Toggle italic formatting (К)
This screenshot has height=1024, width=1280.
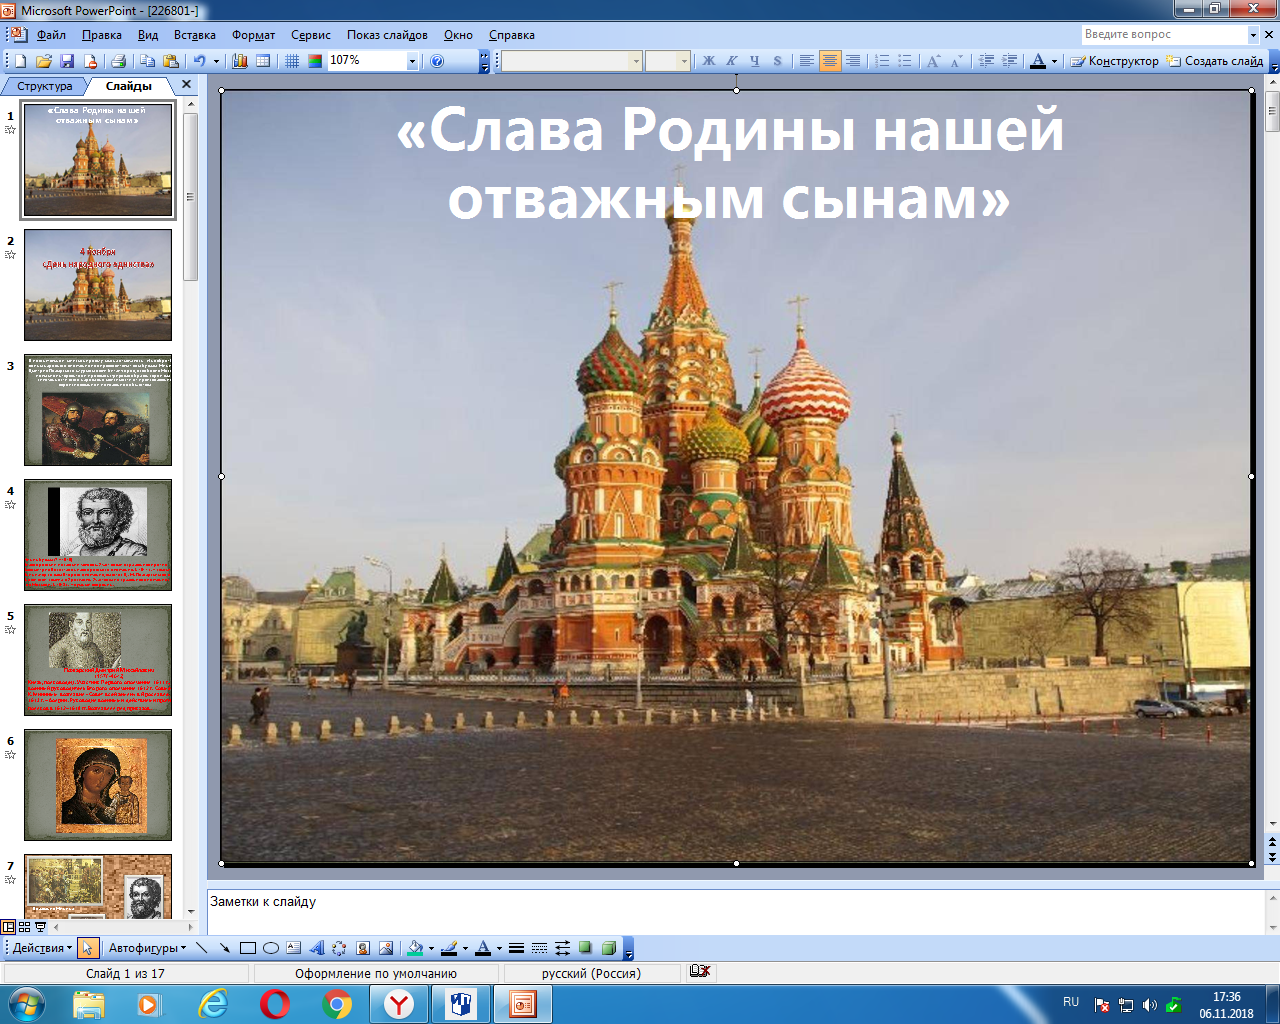[732, 61]
